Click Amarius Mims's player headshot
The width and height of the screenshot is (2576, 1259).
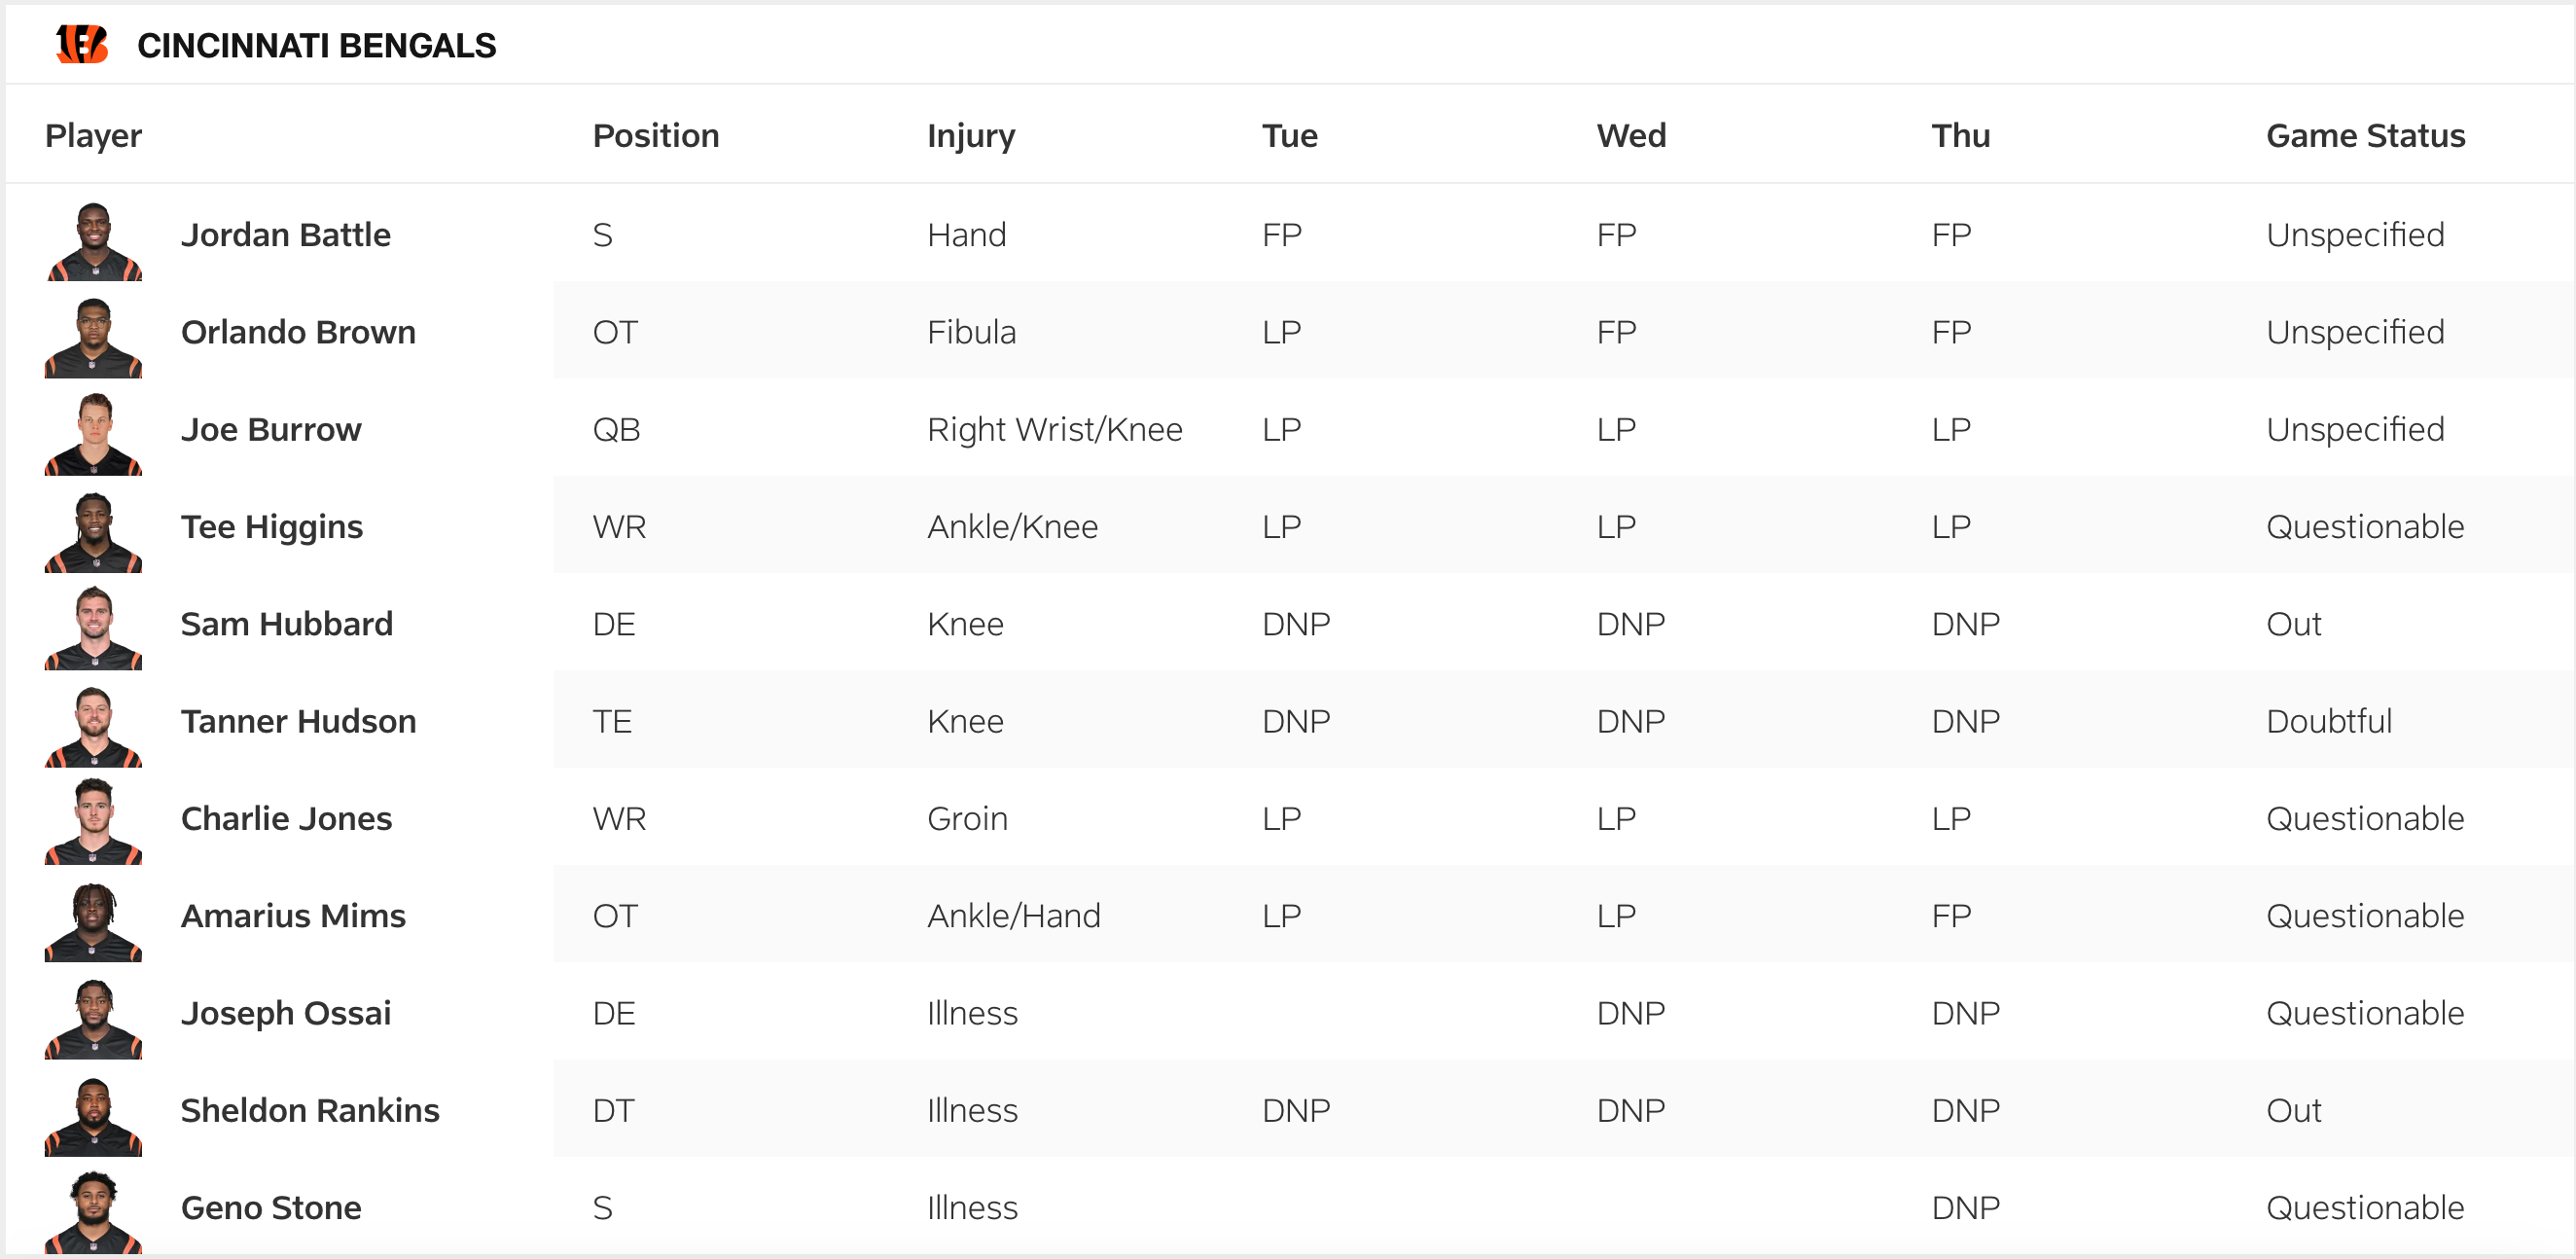(x=93, y=920)
